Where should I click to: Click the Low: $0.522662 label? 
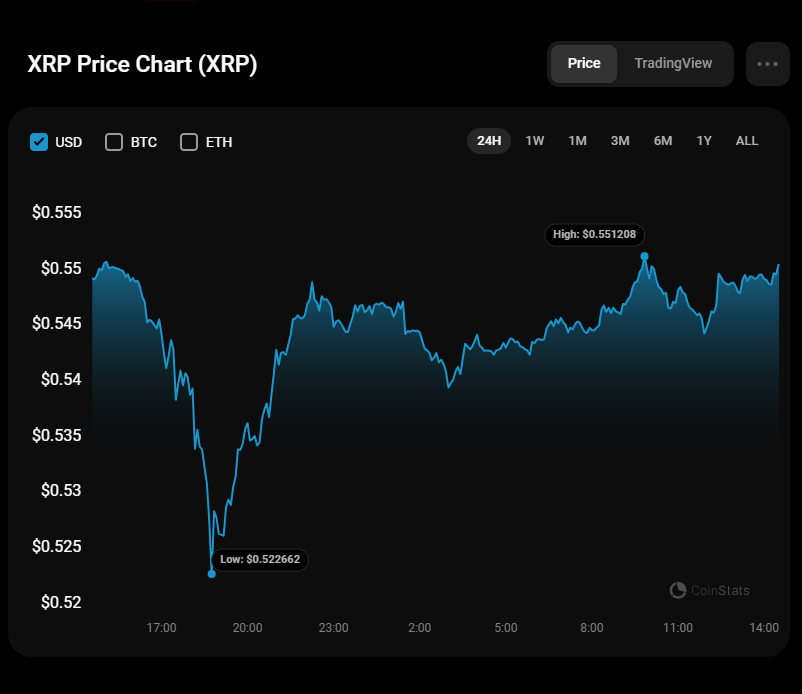(260, 560)
